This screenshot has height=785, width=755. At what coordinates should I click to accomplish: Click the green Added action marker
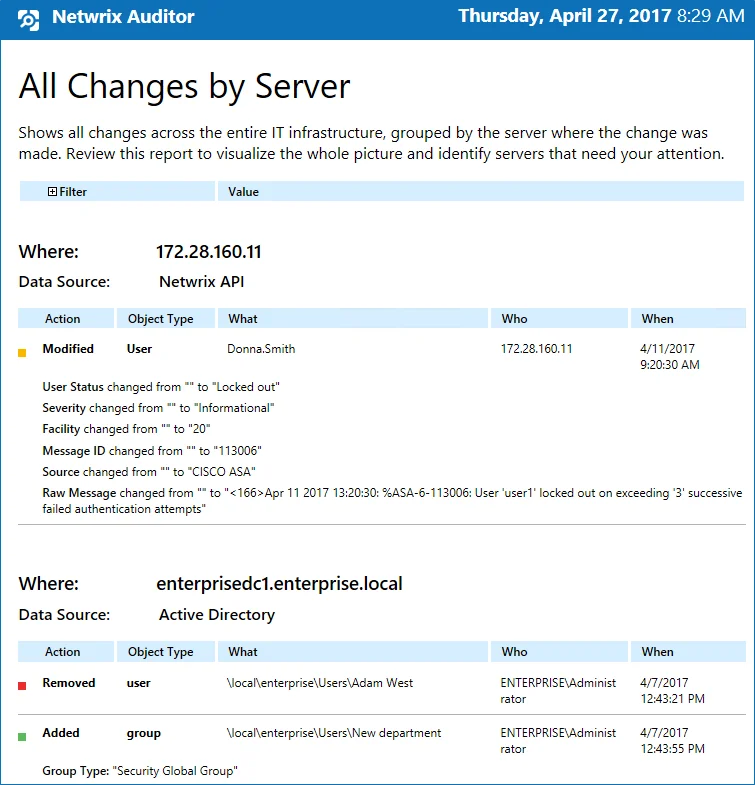pyautogui.click(x=22, y=736)
